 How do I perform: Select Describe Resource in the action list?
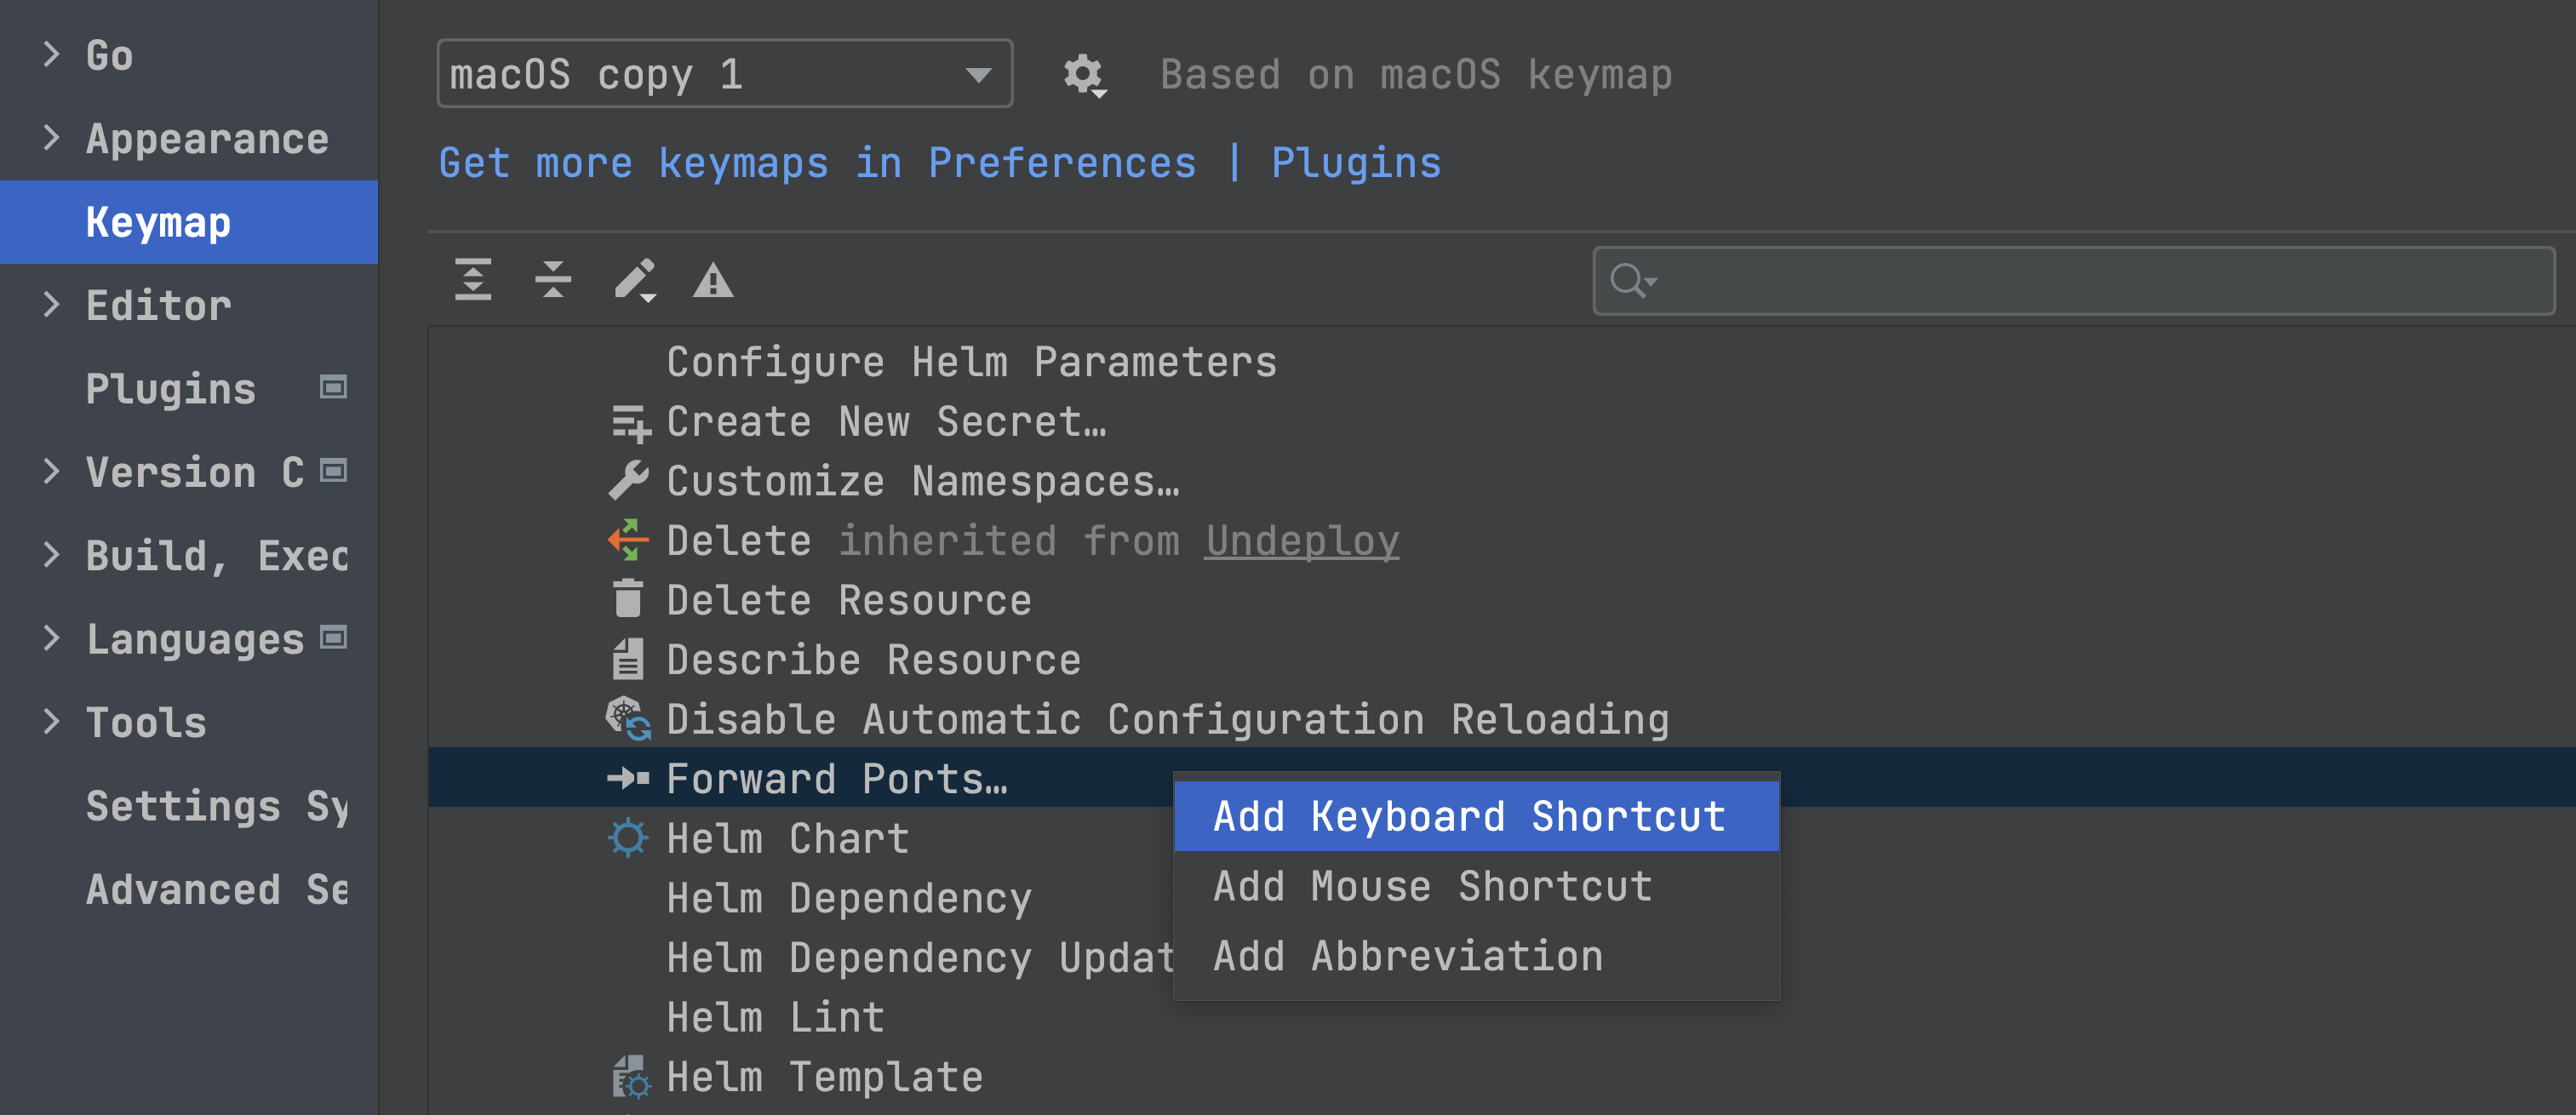[x=873, y=660]
